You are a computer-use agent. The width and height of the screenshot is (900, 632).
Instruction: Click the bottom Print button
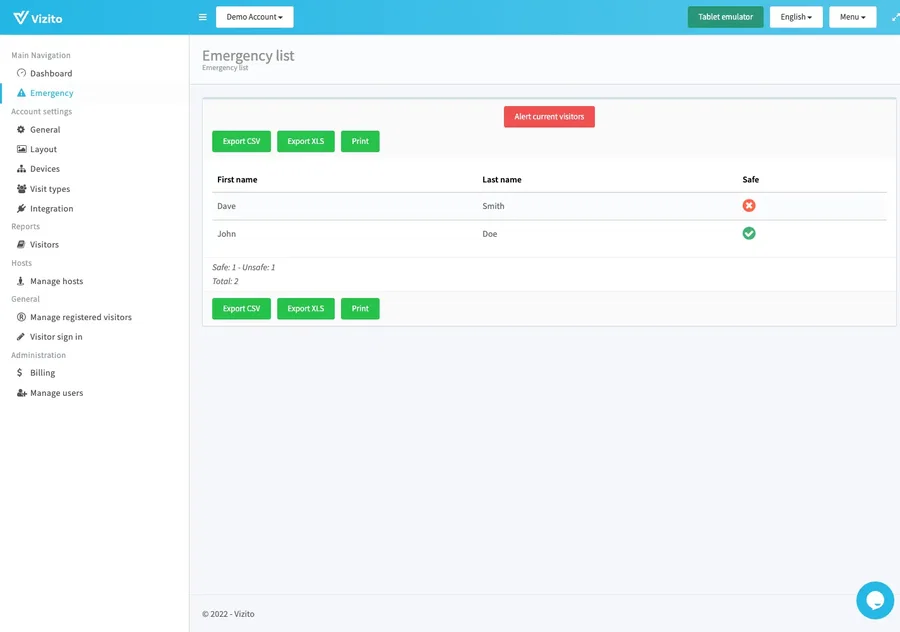pos(360,309)
